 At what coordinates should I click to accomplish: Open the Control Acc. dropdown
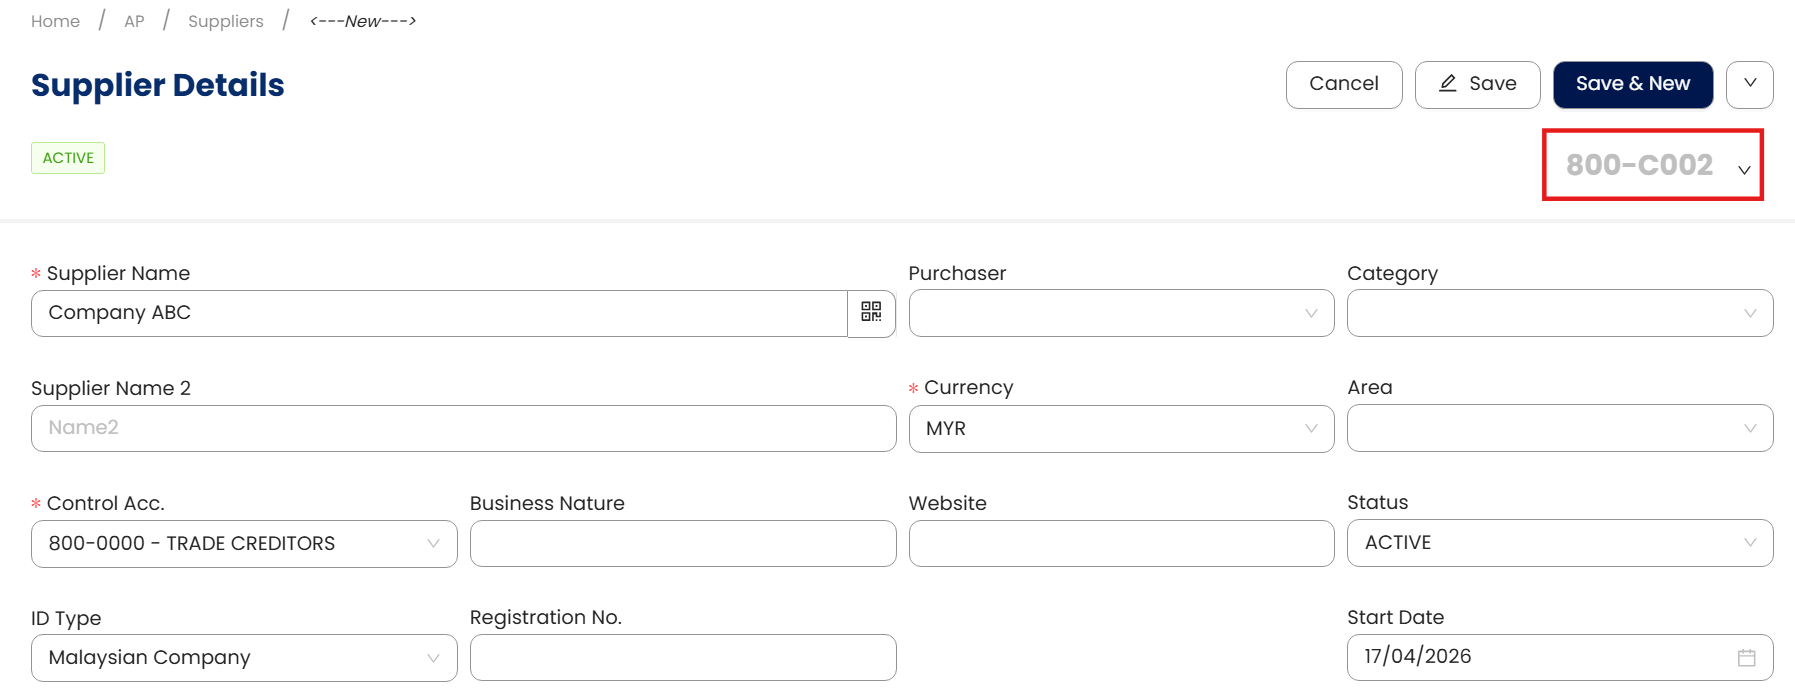pos(243,543)
